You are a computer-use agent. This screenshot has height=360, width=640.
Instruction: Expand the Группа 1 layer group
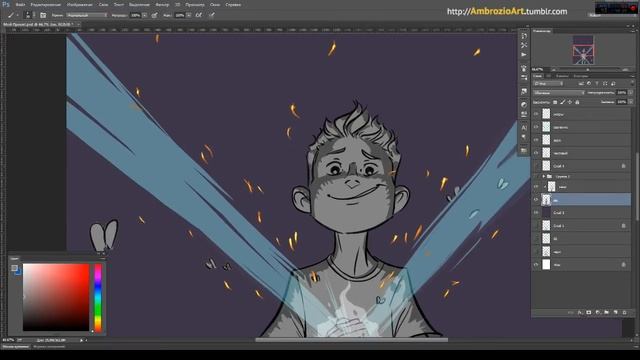click(x=544, y=176)
